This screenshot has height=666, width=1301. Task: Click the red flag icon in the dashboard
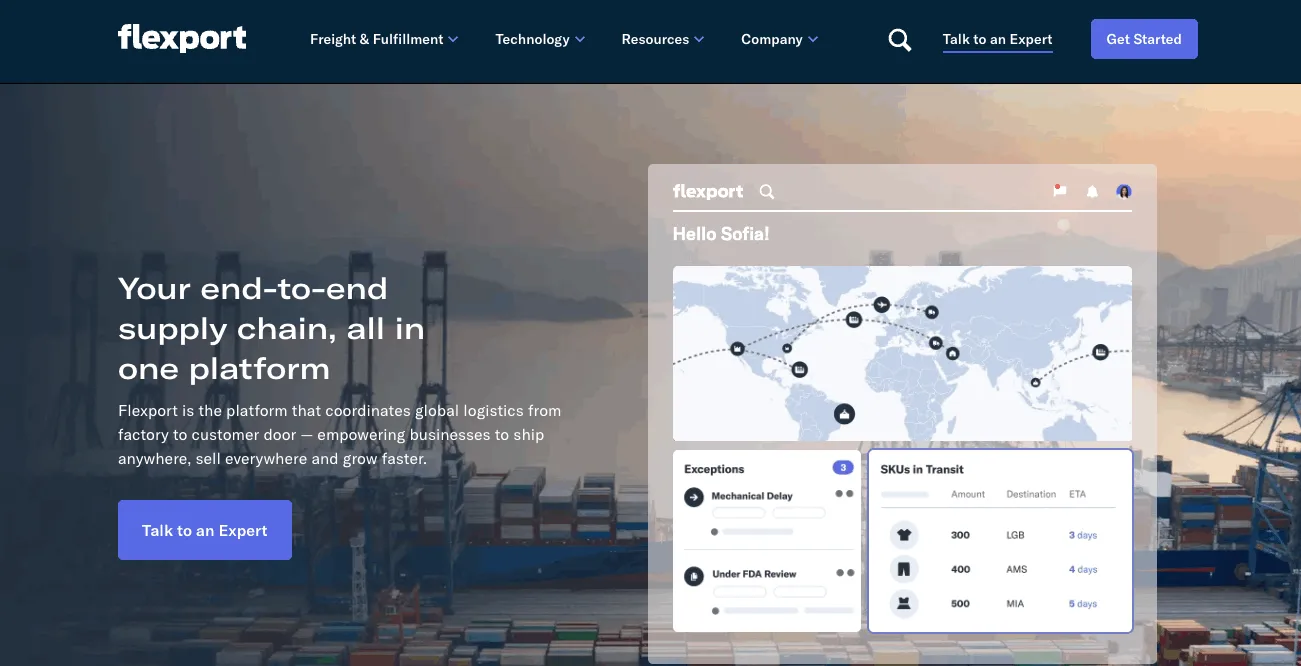tap(1060, 191)
